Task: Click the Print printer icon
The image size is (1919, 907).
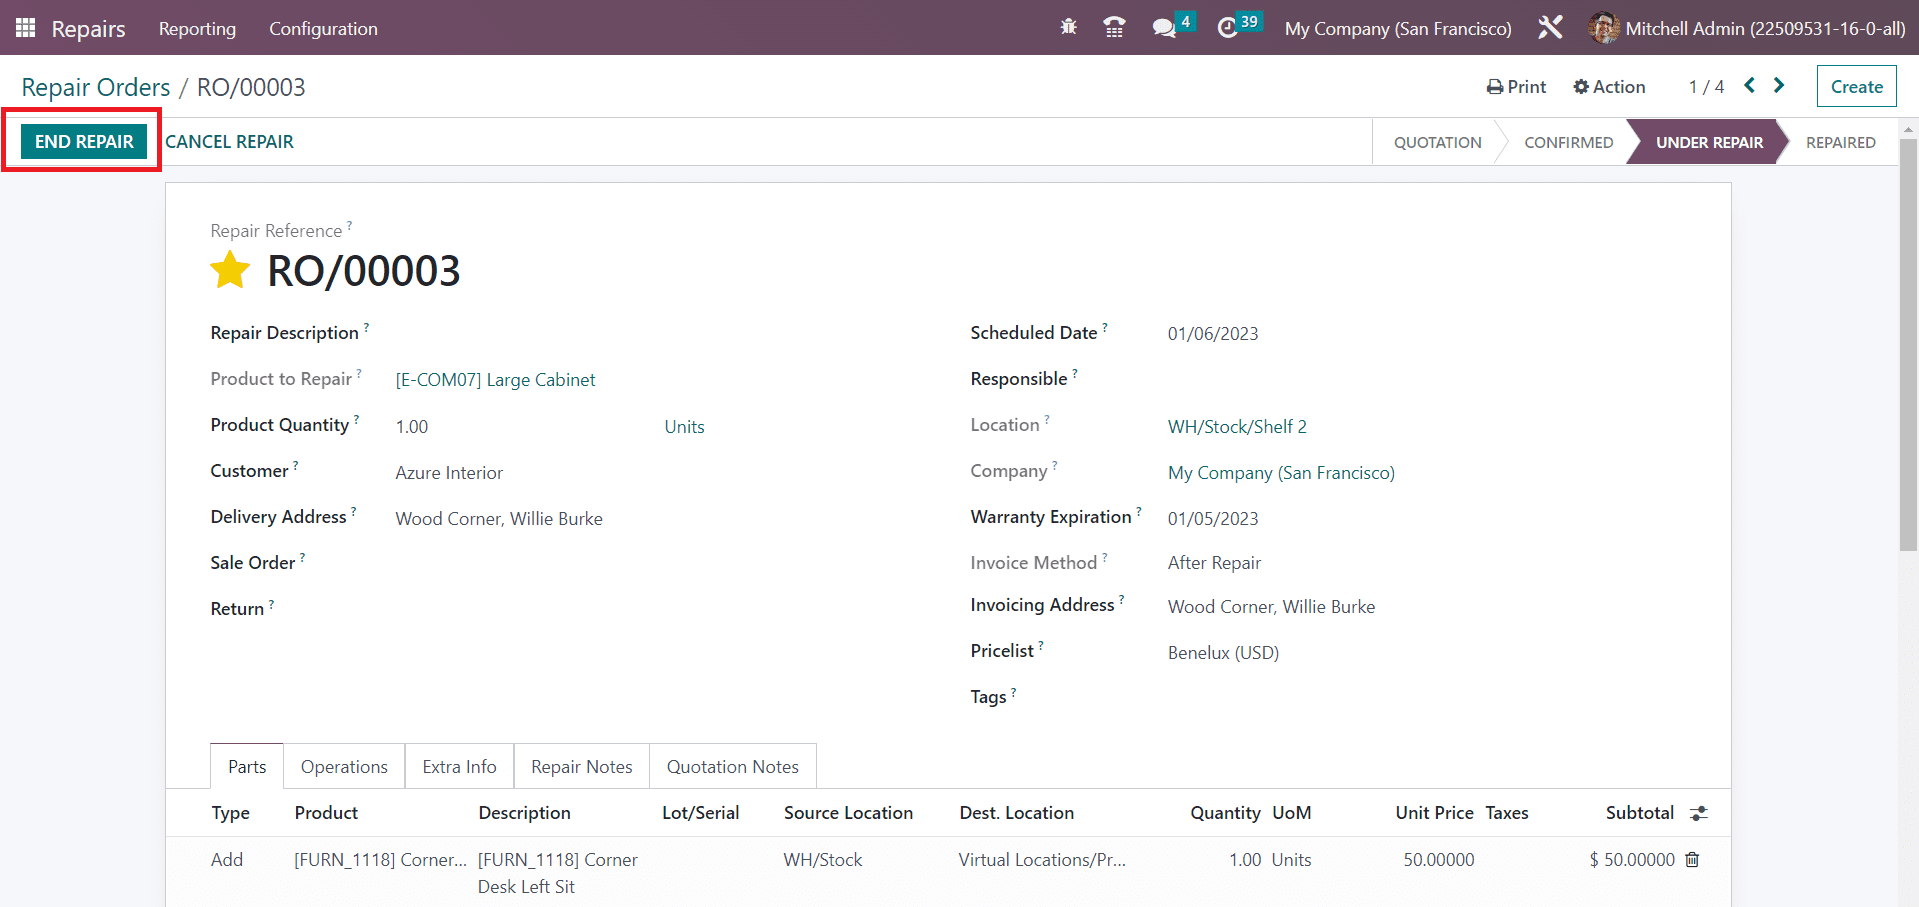Action: pos(1494,87)
